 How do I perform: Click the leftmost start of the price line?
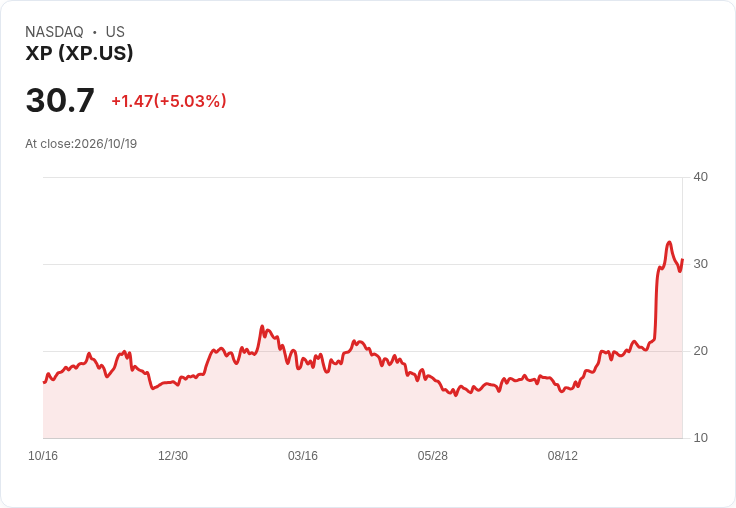(44, 383)
